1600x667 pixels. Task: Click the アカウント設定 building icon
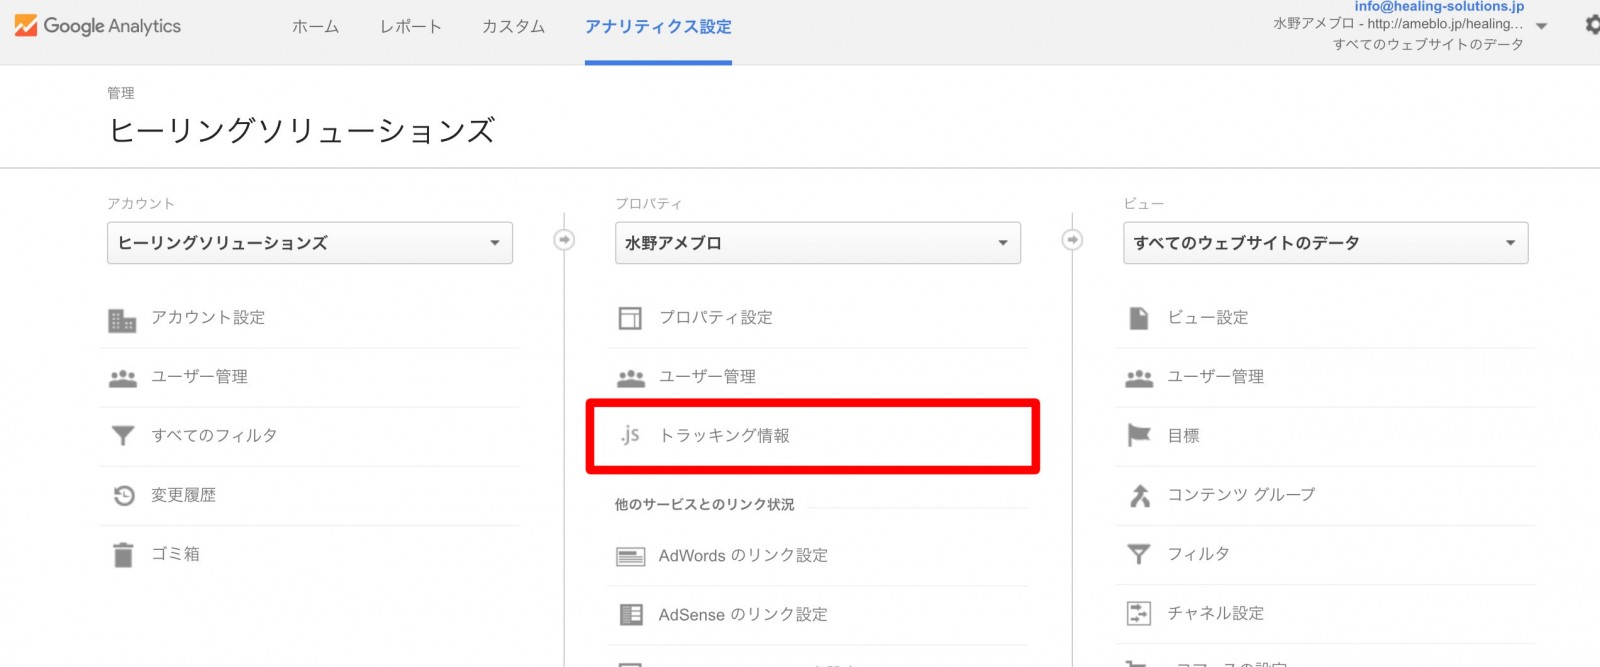pos(122,320)
